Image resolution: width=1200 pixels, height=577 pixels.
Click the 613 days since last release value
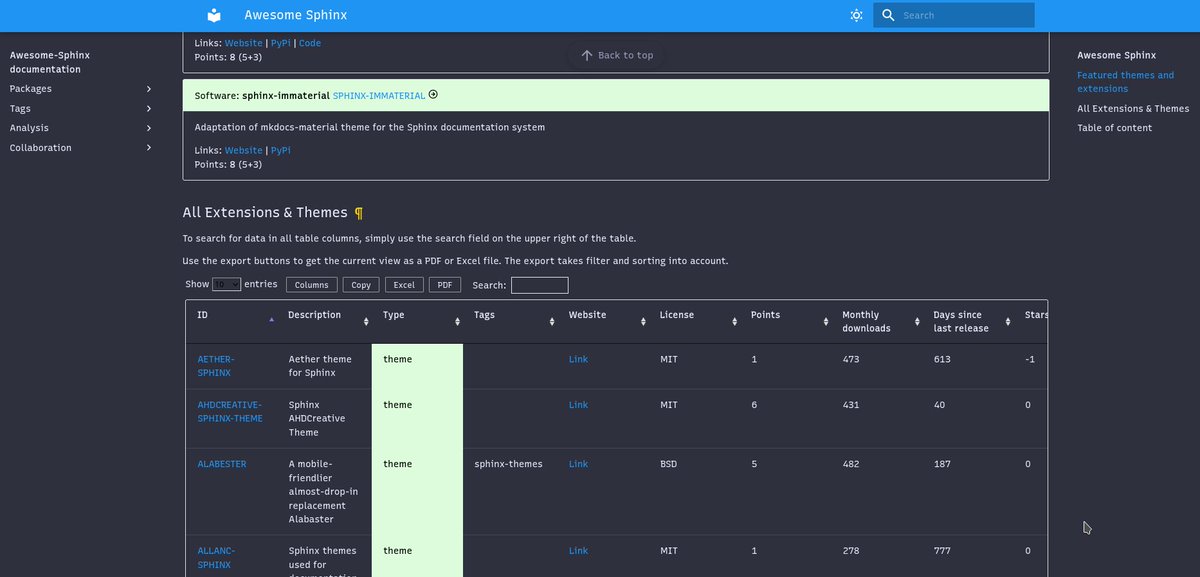pyautogui.click(x=943, y=359)
